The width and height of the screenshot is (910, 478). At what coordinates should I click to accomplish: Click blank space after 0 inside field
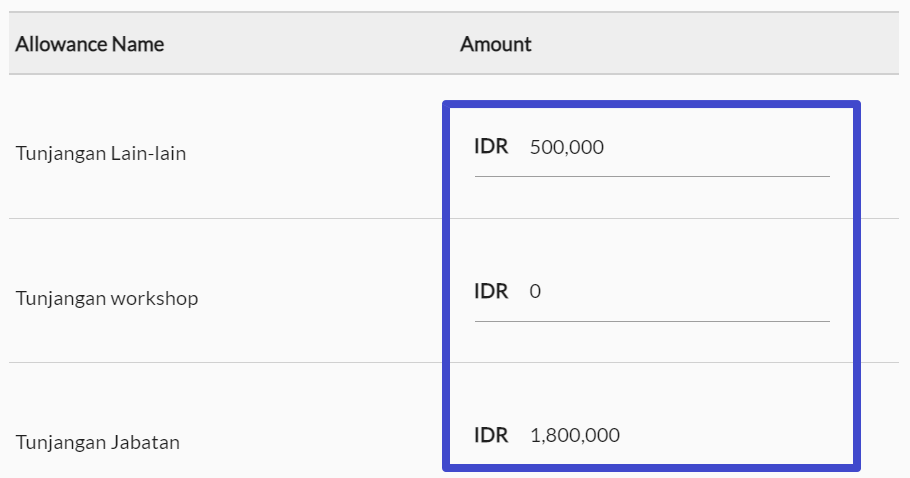pos(685,291)
